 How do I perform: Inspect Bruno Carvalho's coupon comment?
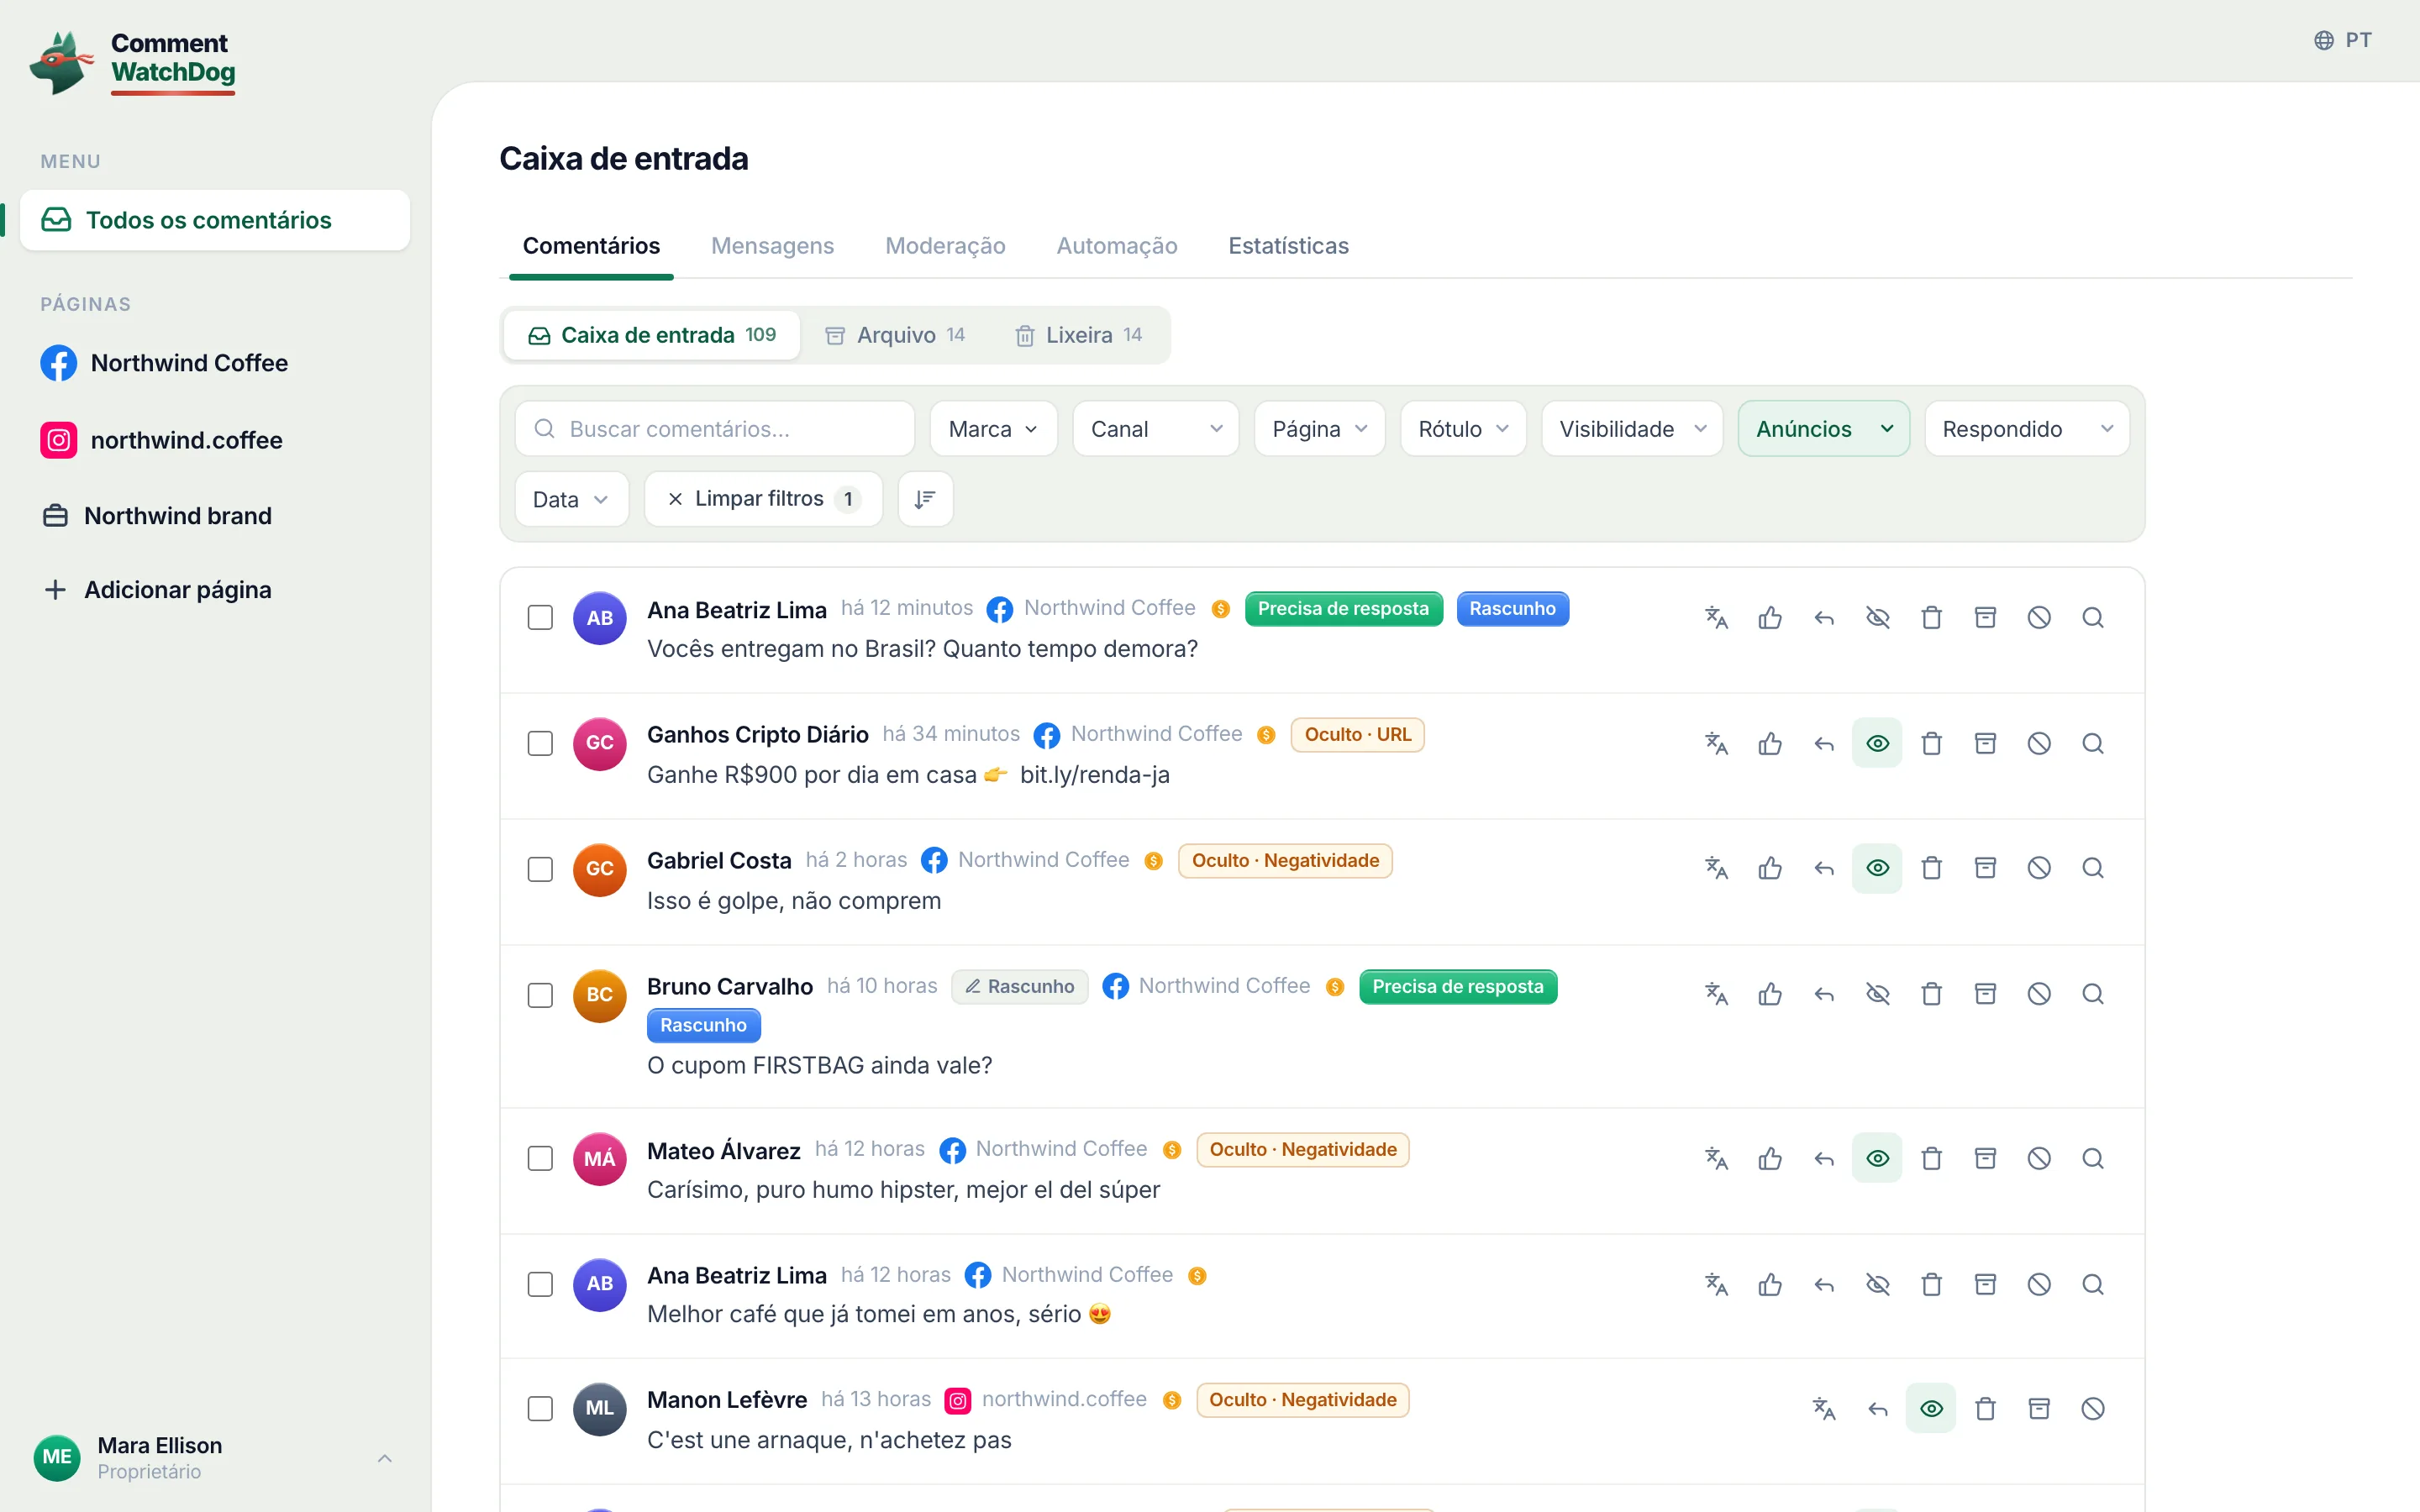[2093, 994]
